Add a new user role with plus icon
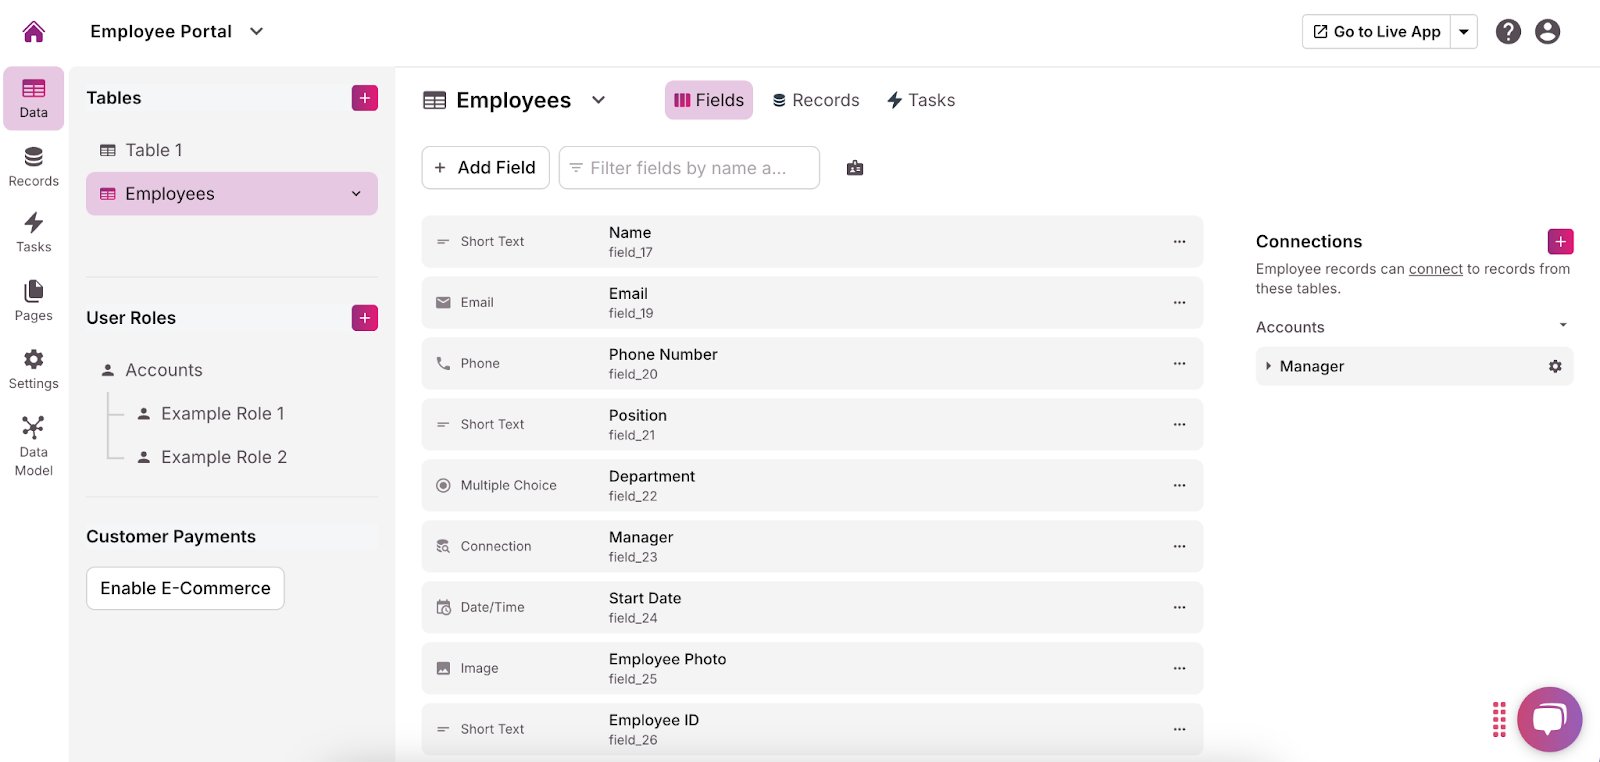 (364, 318)
